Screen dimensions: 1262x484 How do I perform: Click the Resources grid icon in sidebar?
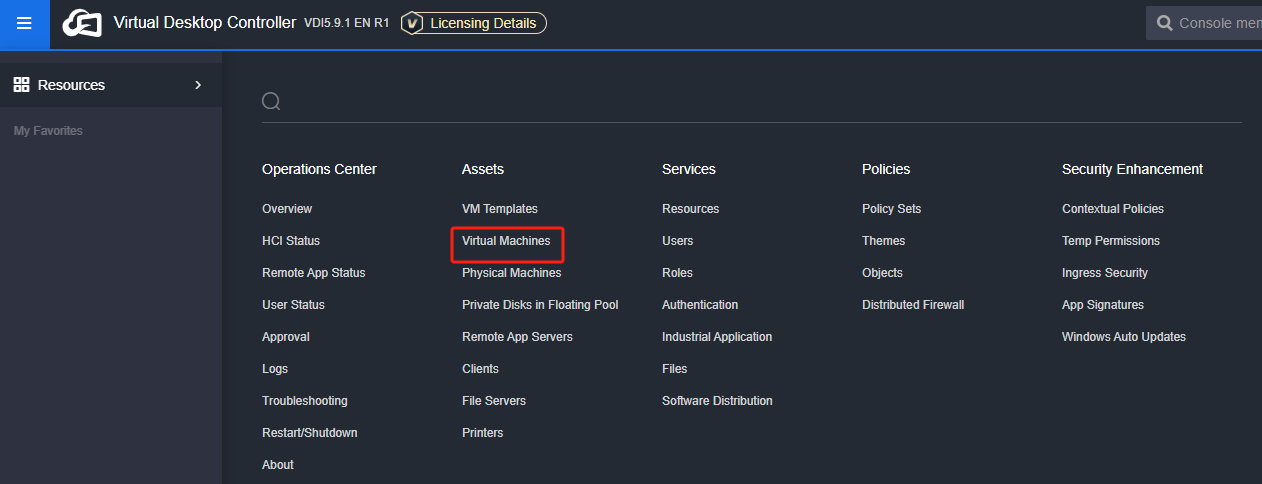click(x=21, y=85)
